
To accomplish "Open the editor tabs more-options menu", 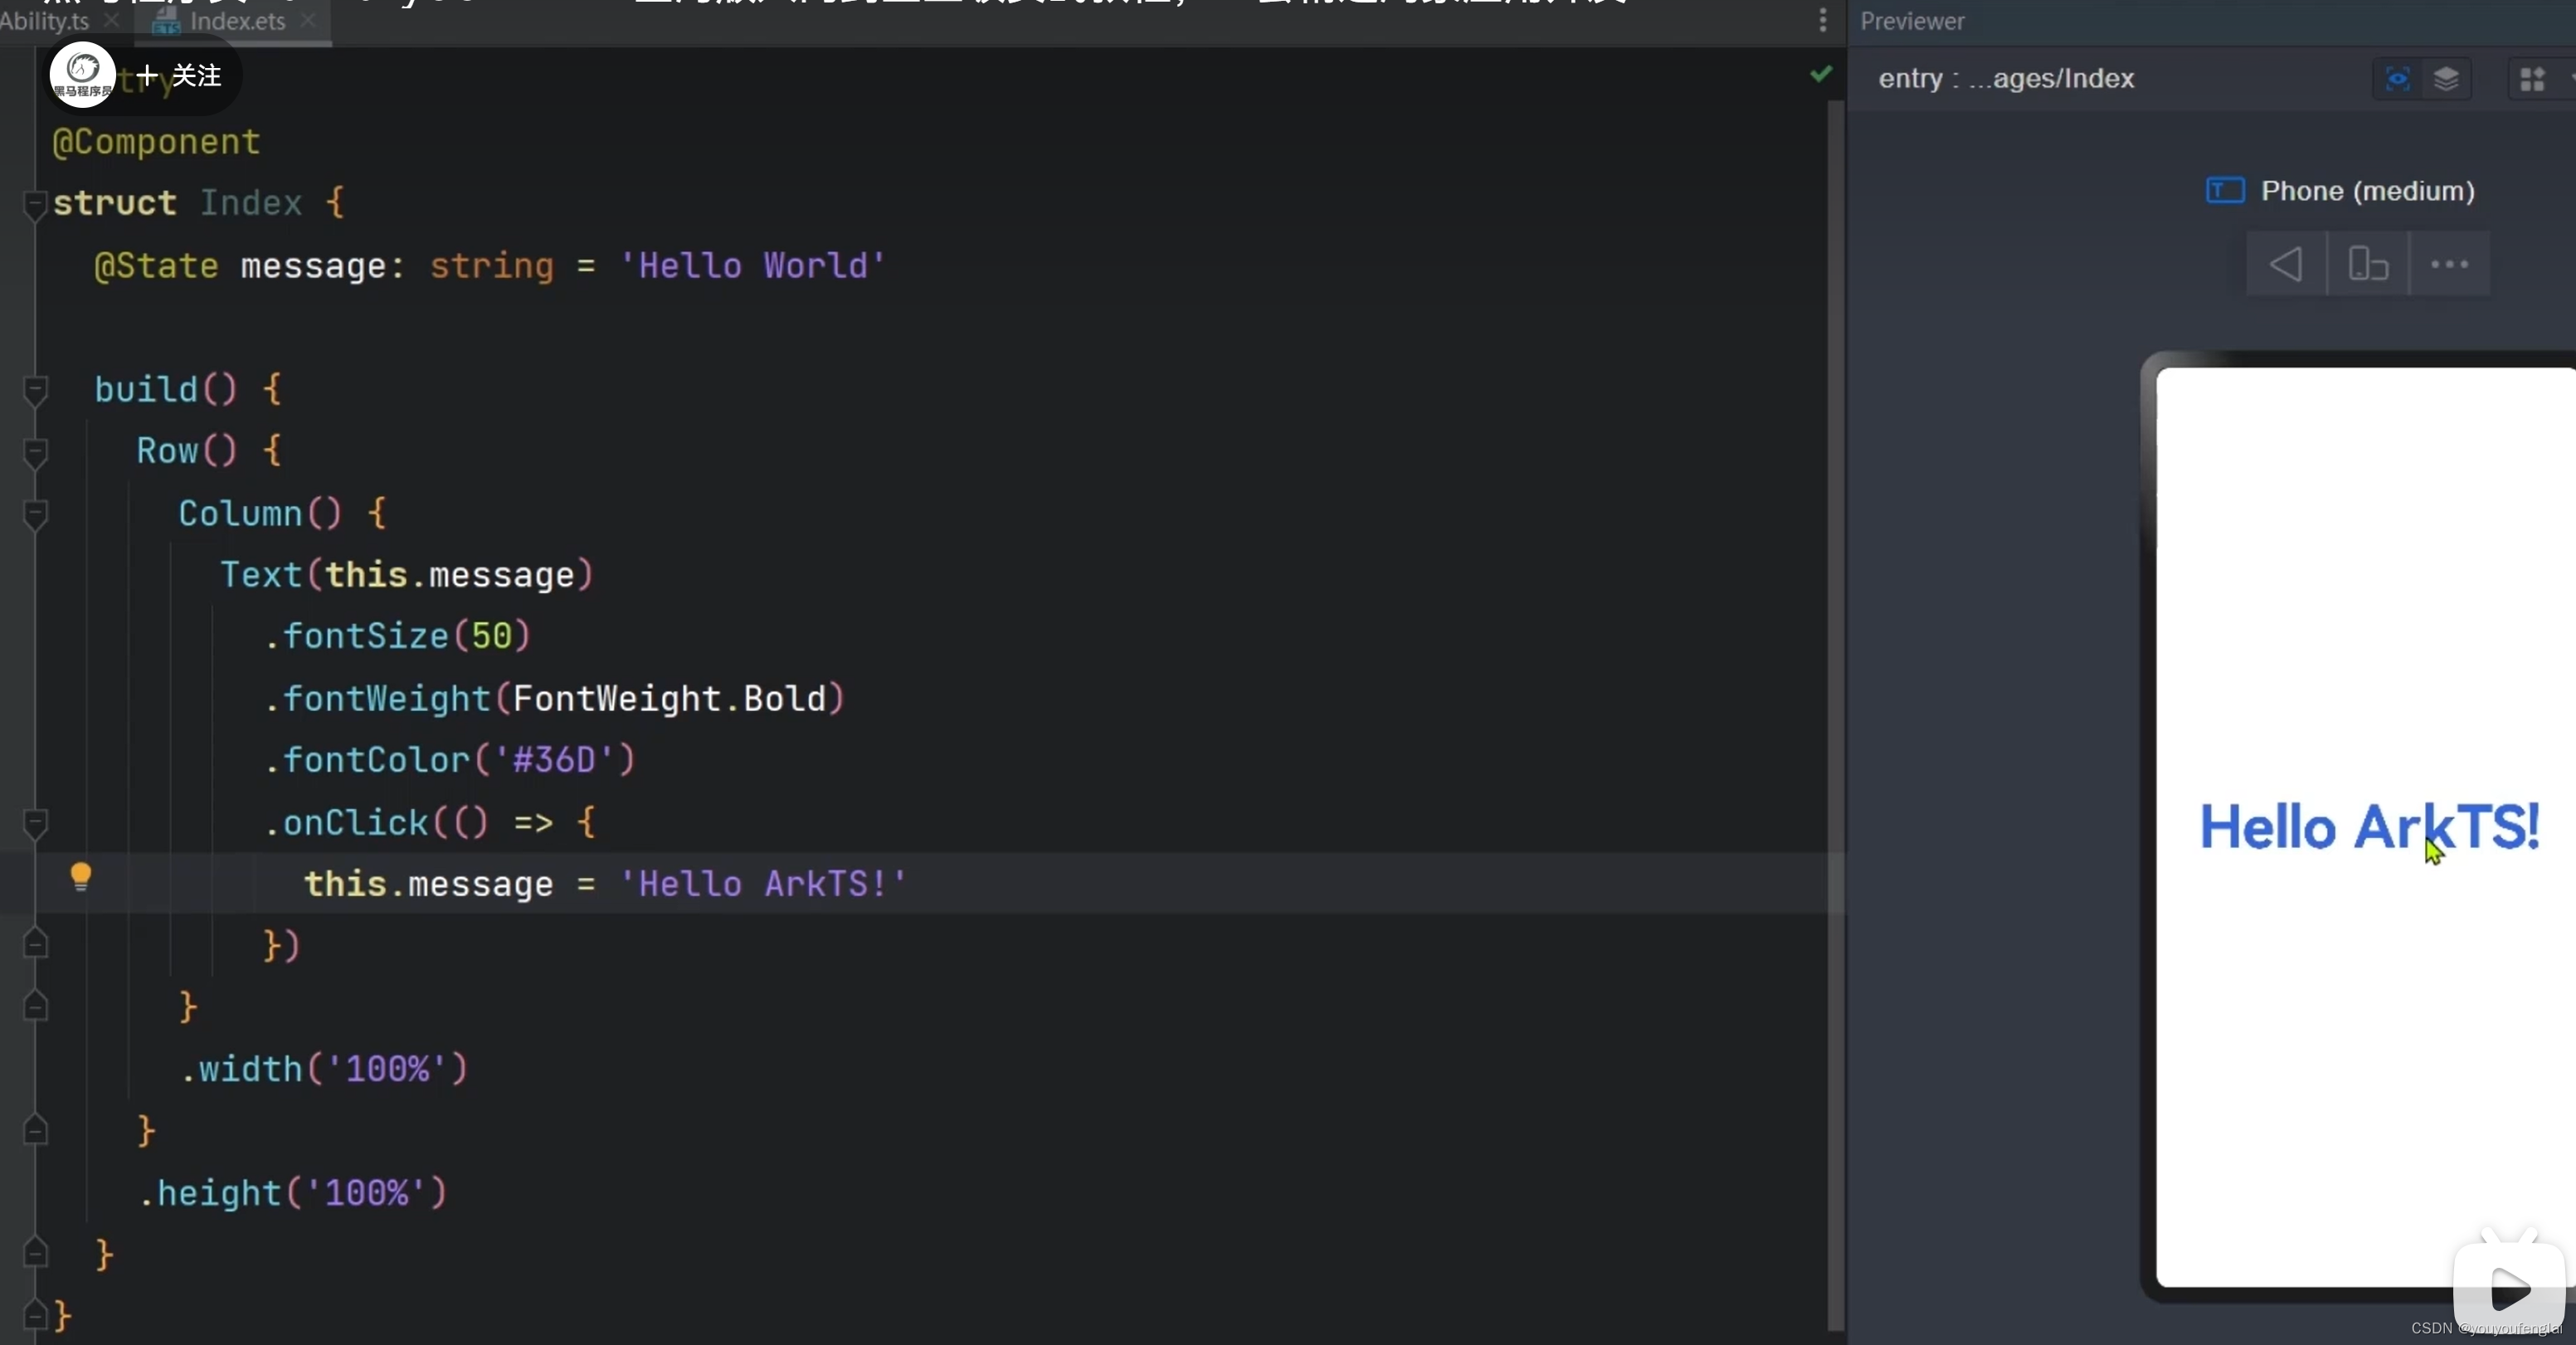I will [x=1823, y=20].
